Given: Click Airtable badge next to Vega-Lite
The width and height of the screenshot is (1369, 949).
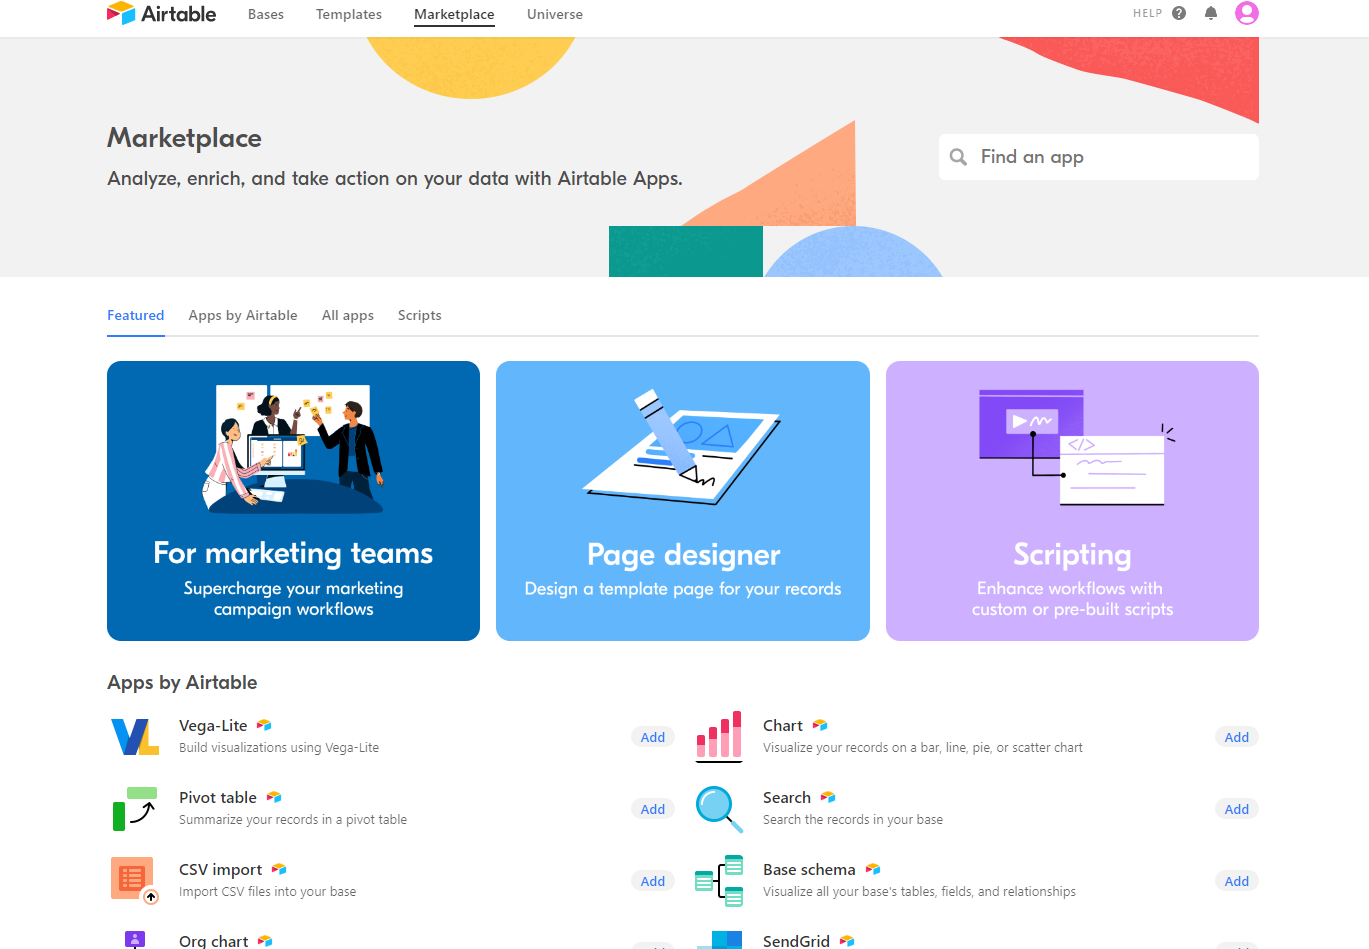Looking at the screenshot, I should coord(264,725).
